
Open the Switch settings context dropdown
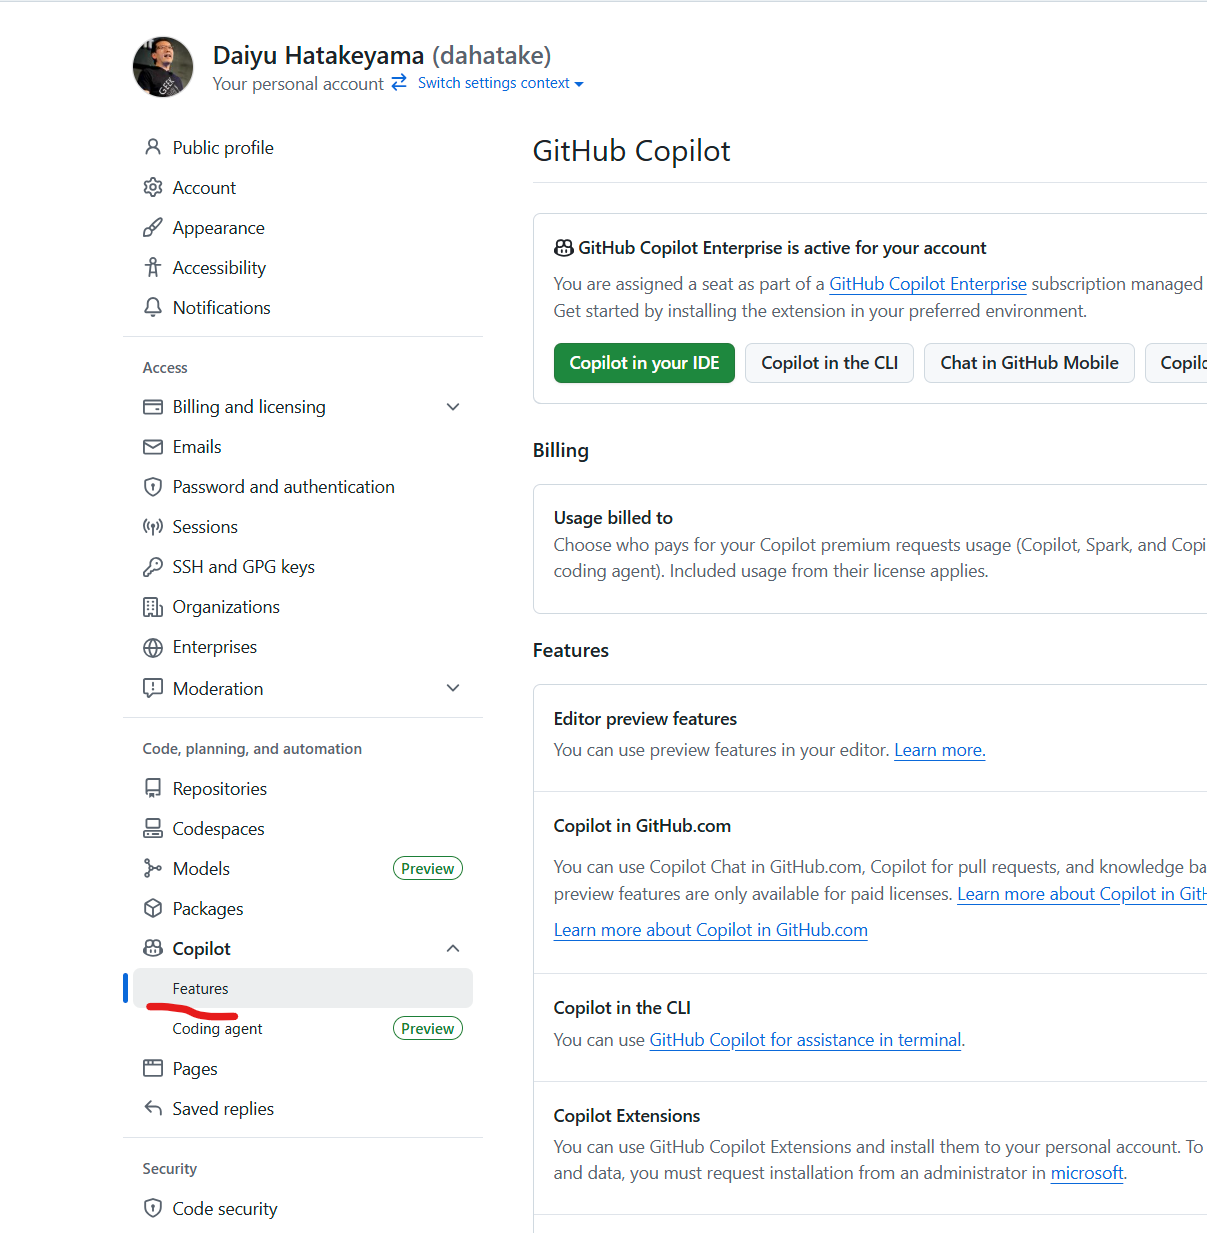[x=498, y=83]
